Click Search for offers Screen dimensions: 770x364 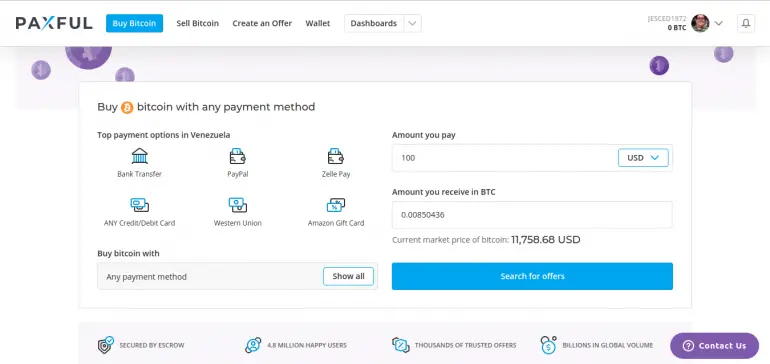532,276
